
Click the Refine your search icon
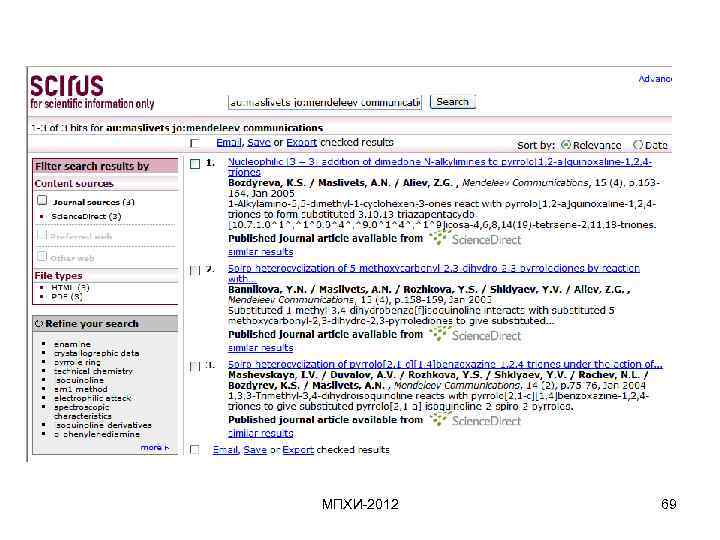(x=39, y=324)
